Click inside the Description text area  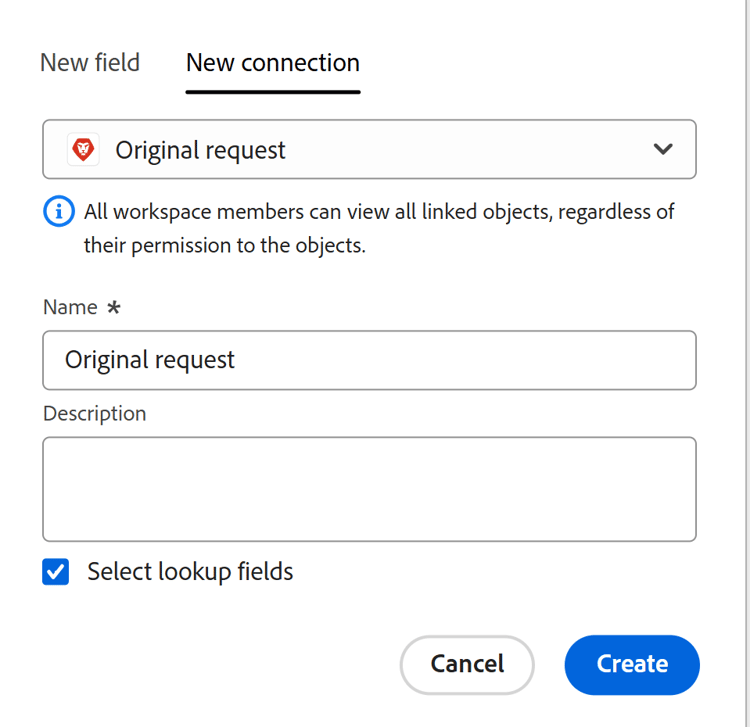tap(369, 489)
